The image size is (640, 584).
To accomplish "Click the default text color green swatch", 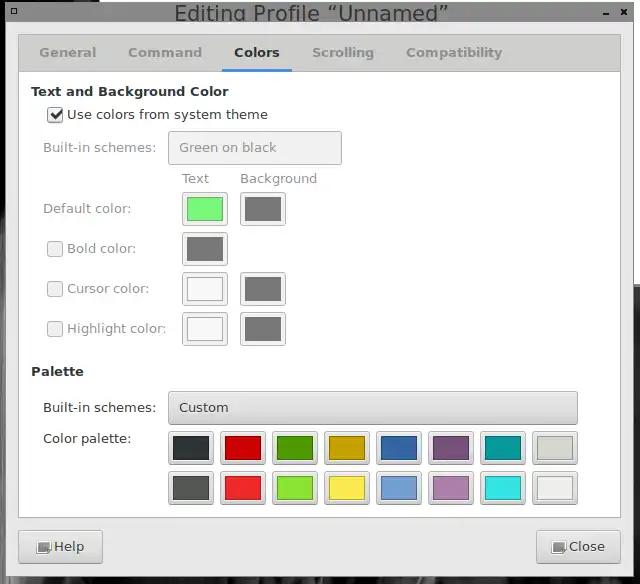I will 205,209.
